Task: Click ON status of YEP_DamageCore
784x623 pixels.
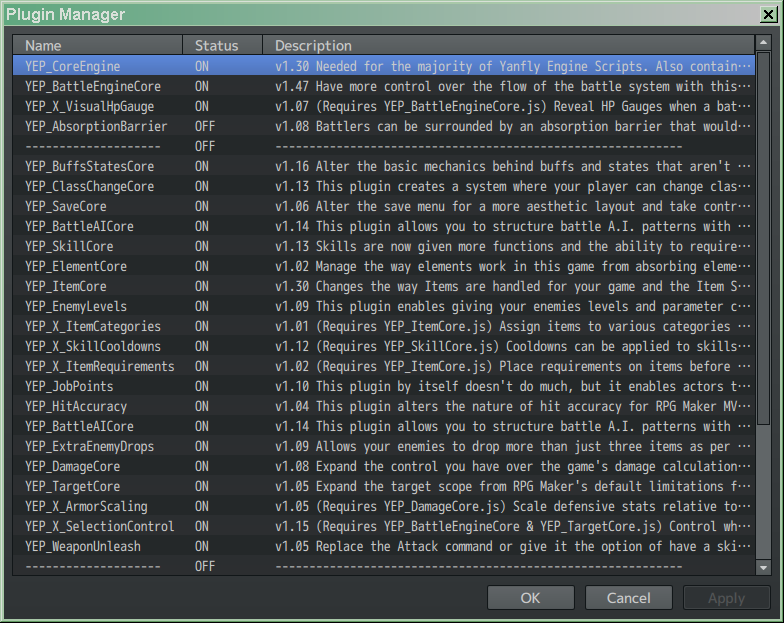Action: click(202, 466)
